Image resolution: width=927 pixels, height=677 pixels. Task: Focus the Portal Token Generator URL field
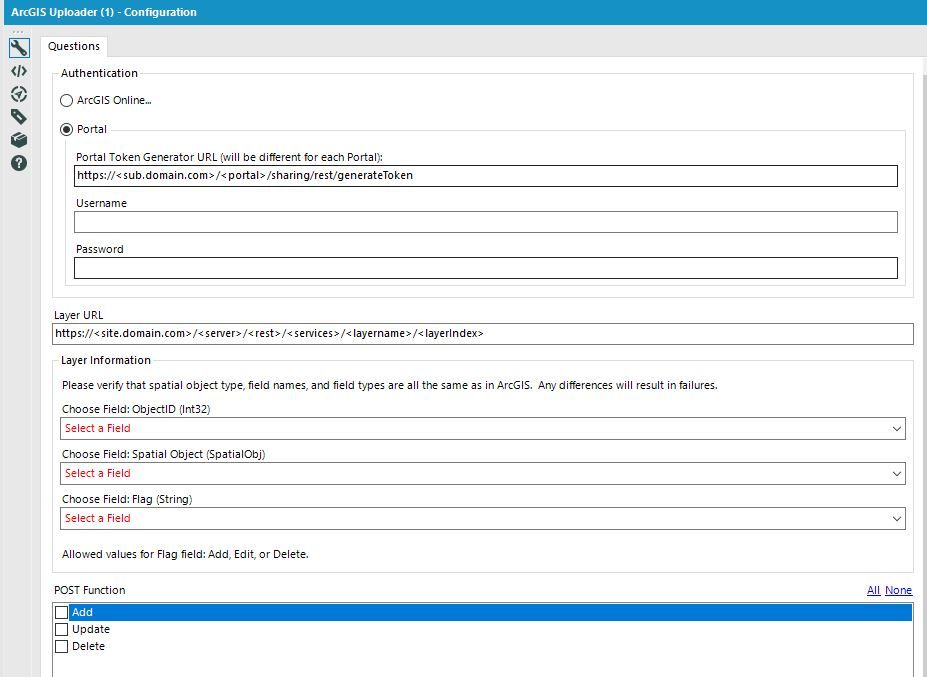pyautogui.click(x=485, y=176)
